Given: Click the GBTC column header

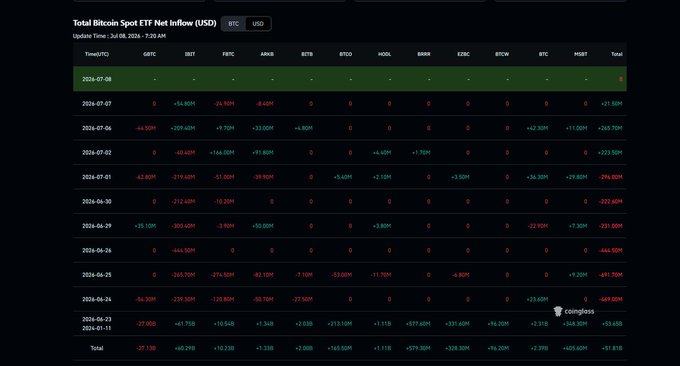Looking at the screenshot, I should pyautogui.click(x=149, y=54).
